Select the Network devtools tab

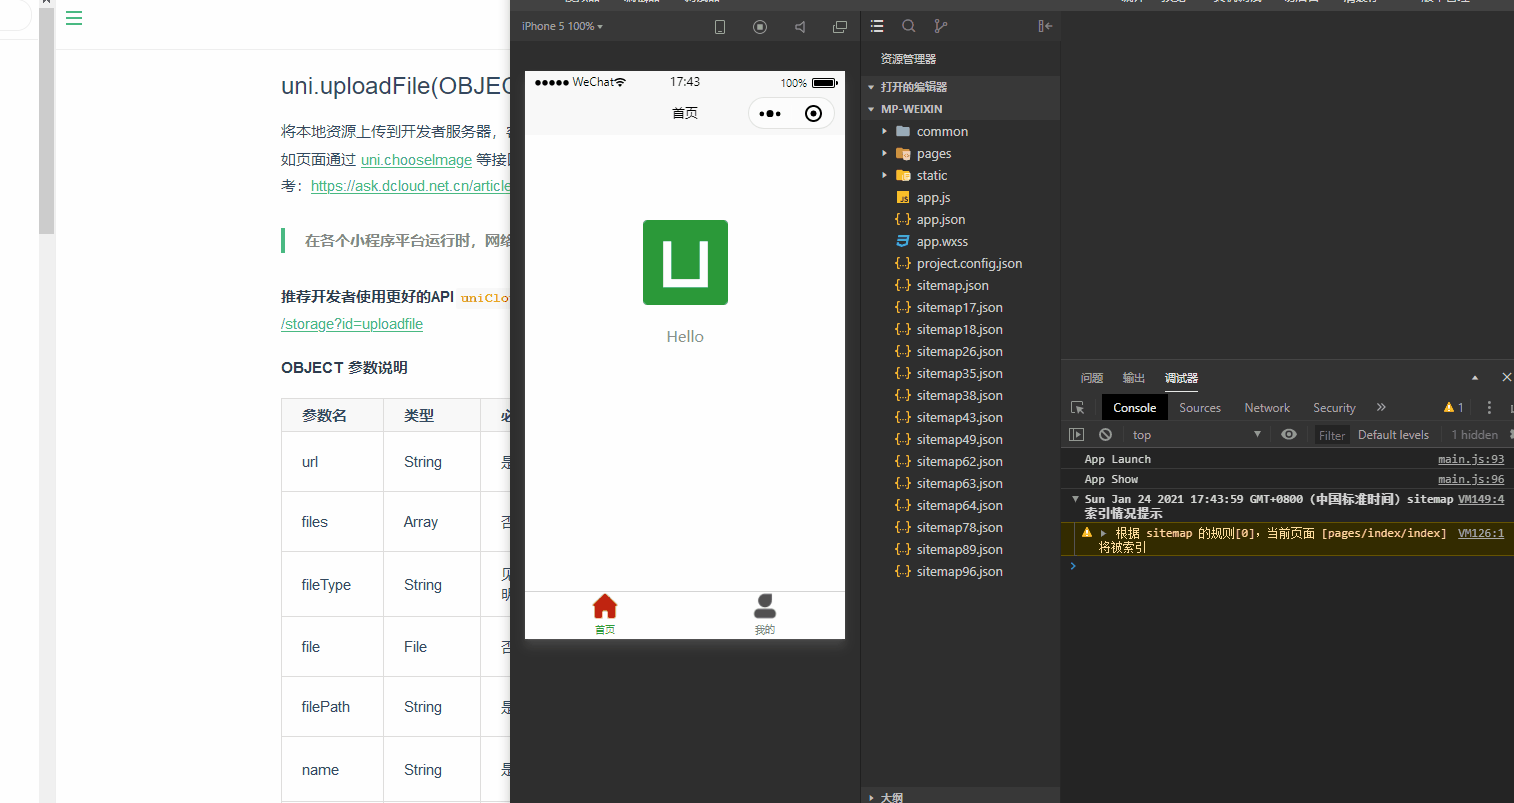click(1267, 407)
